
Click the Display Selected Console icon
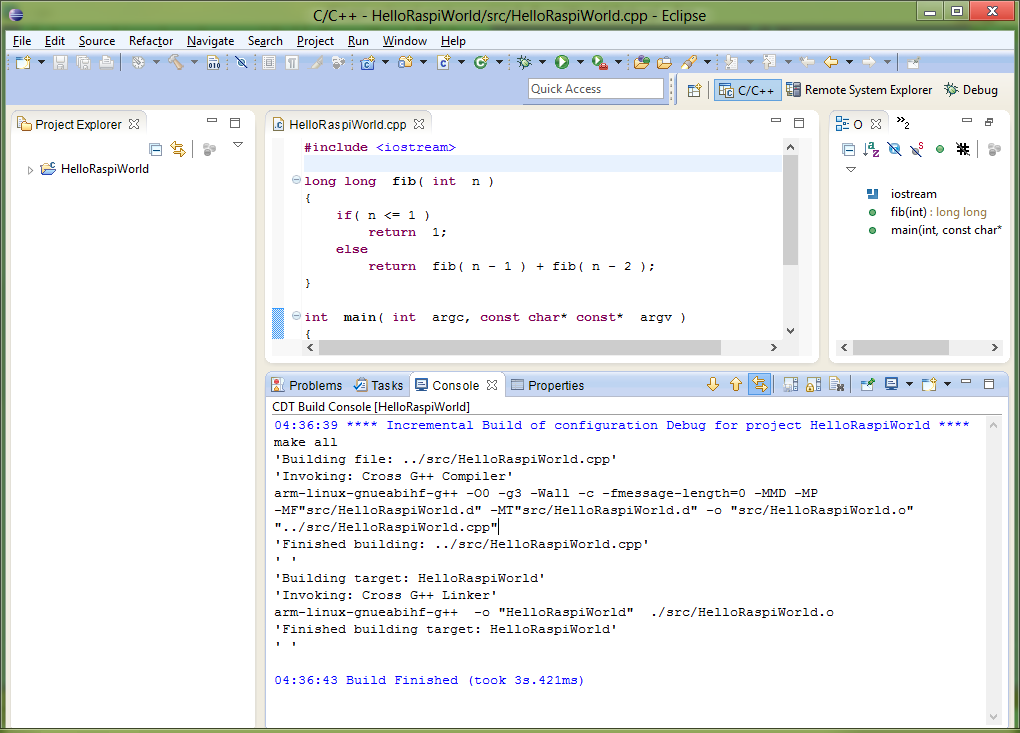click(x=891, y=385)
